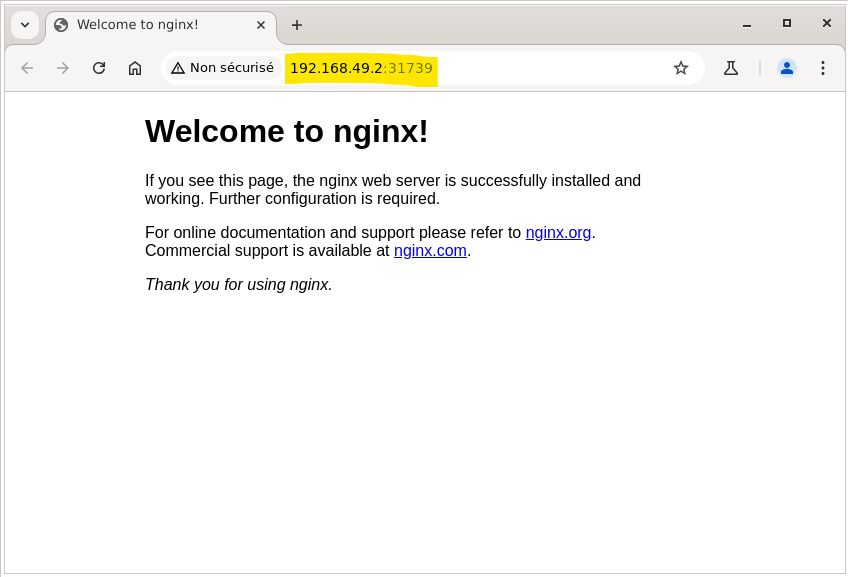Click the paragraph starting If you see this page

click(x=393, y=189)
